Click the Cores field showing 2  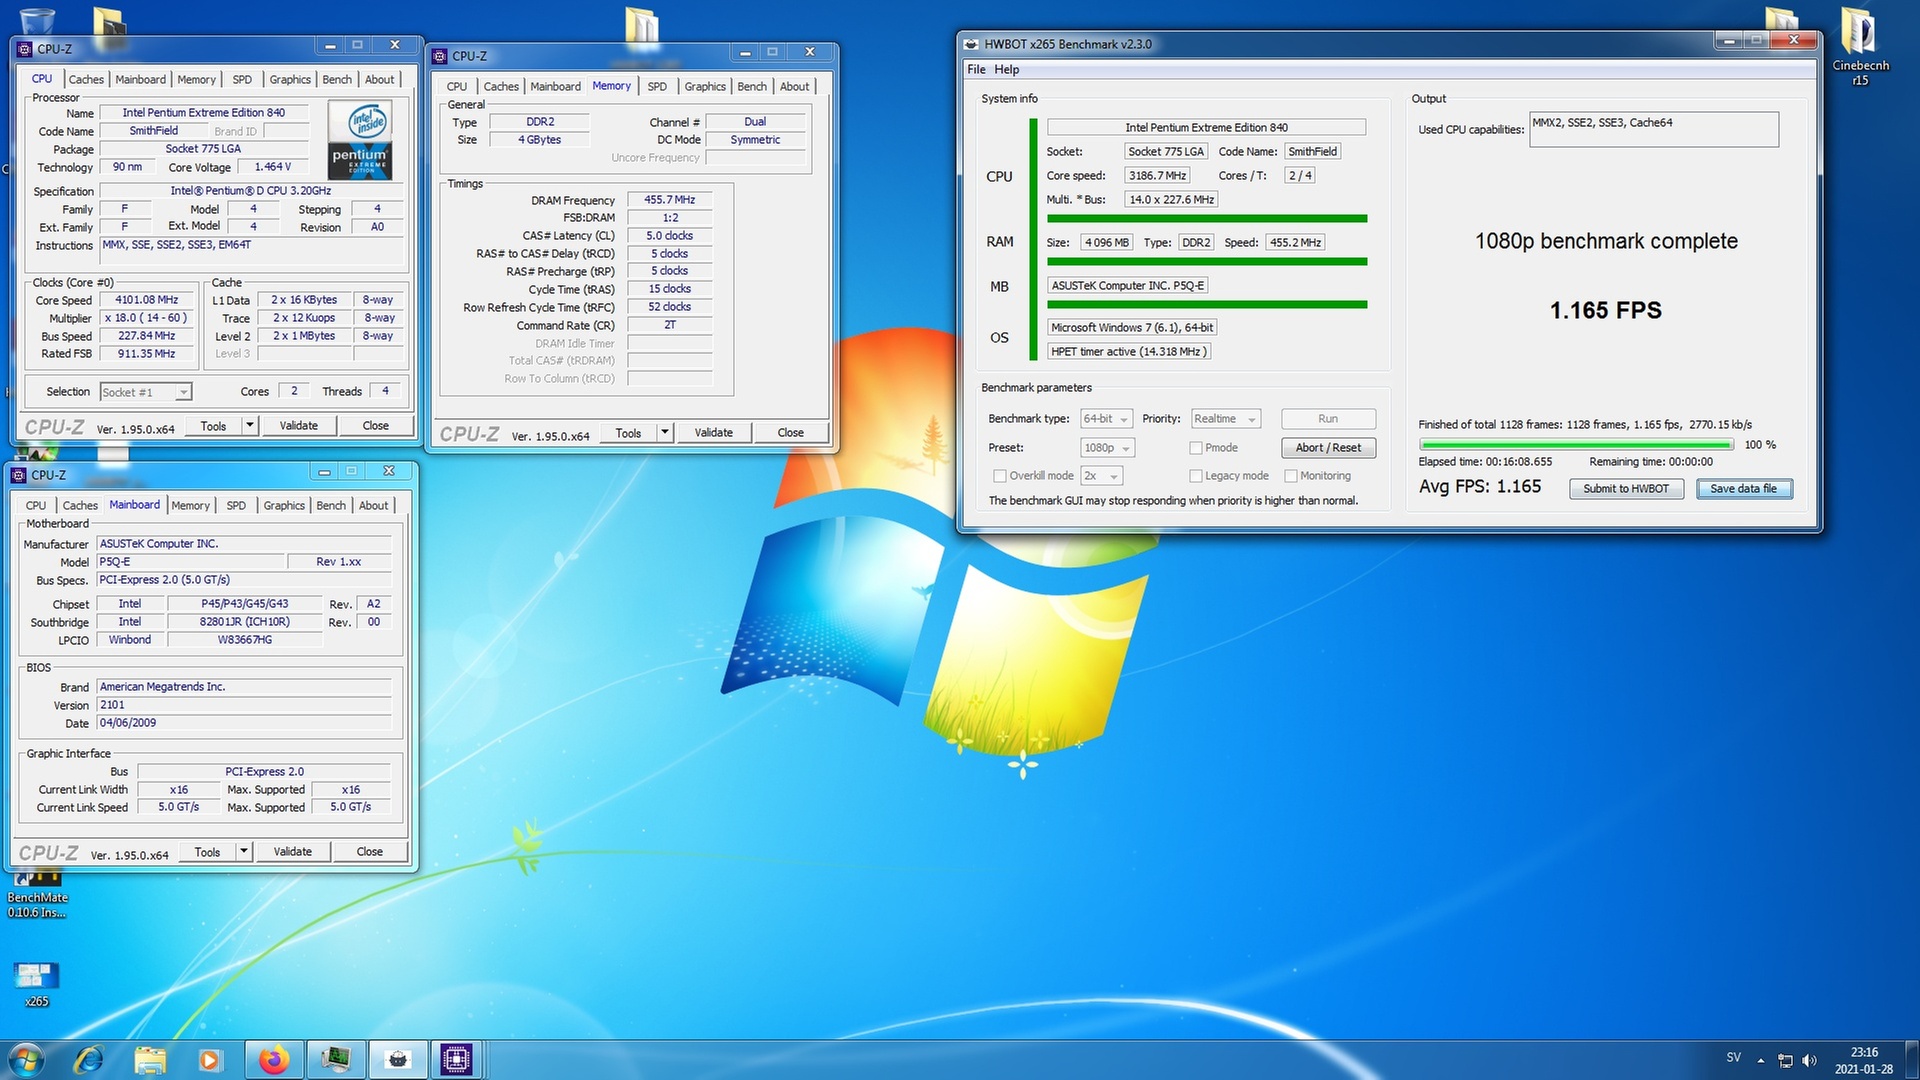(x=294, y=391)
